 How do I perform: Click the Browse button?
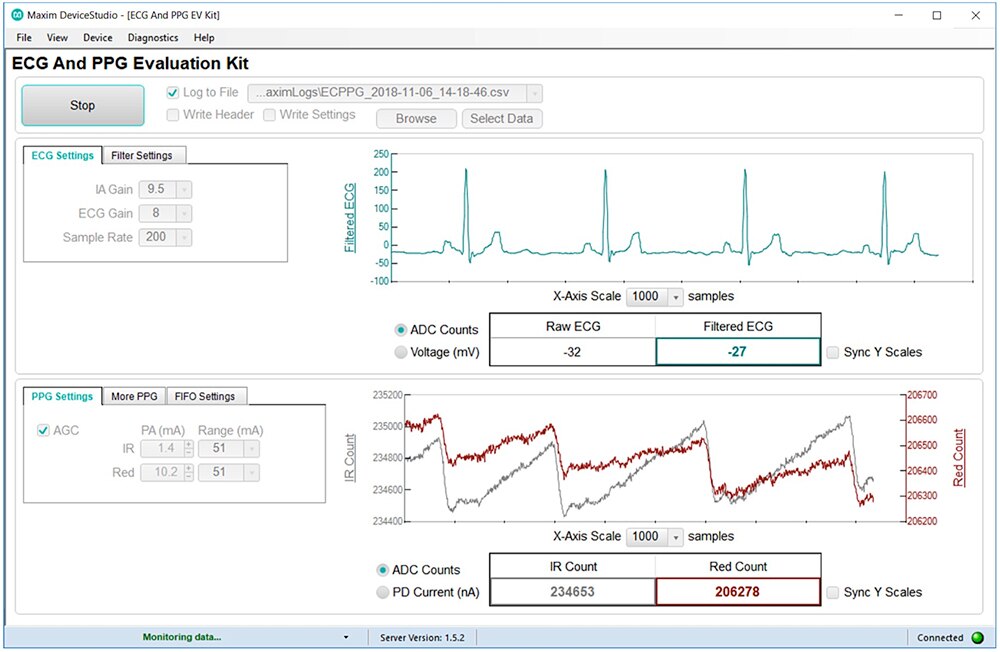coord(416,119)
